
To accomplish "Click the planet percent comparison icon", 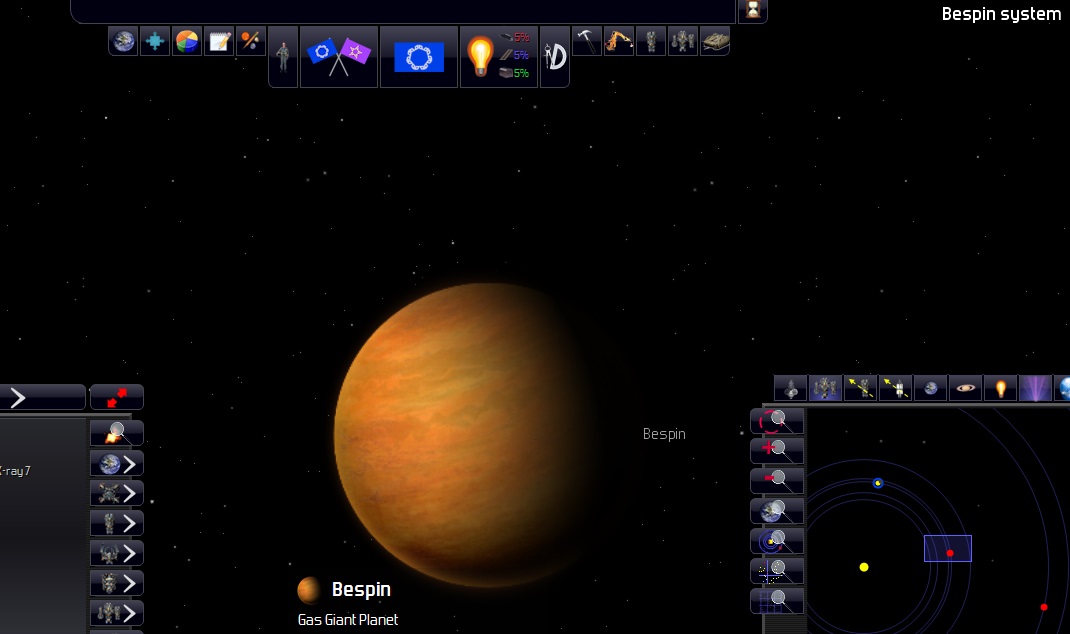I will coord(250,41).
